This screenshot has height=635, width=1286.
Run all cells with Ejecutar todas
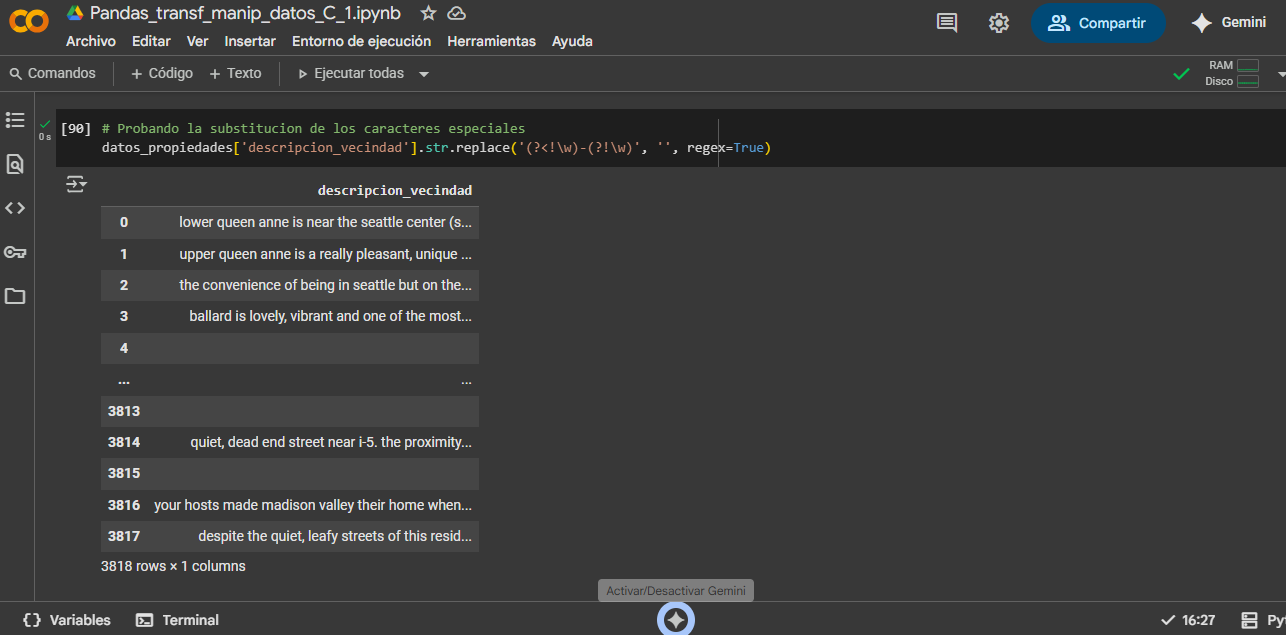pos(351,73)
